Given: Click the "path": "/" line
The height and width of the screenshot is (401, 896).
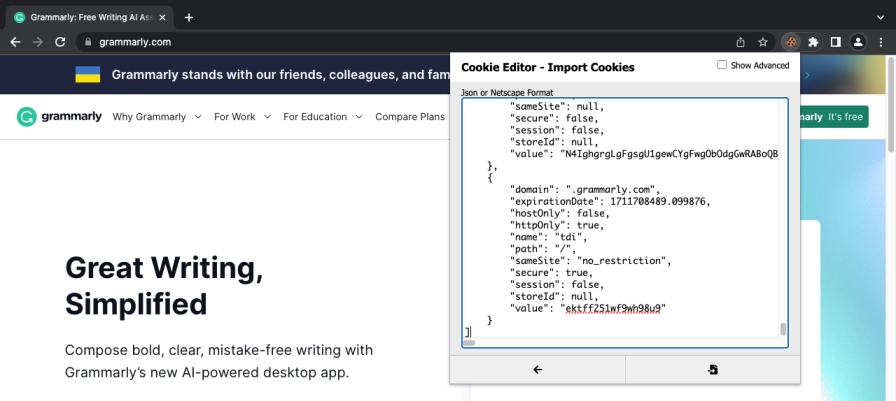Looking at the screenshot, I should (x=545, y=249).
